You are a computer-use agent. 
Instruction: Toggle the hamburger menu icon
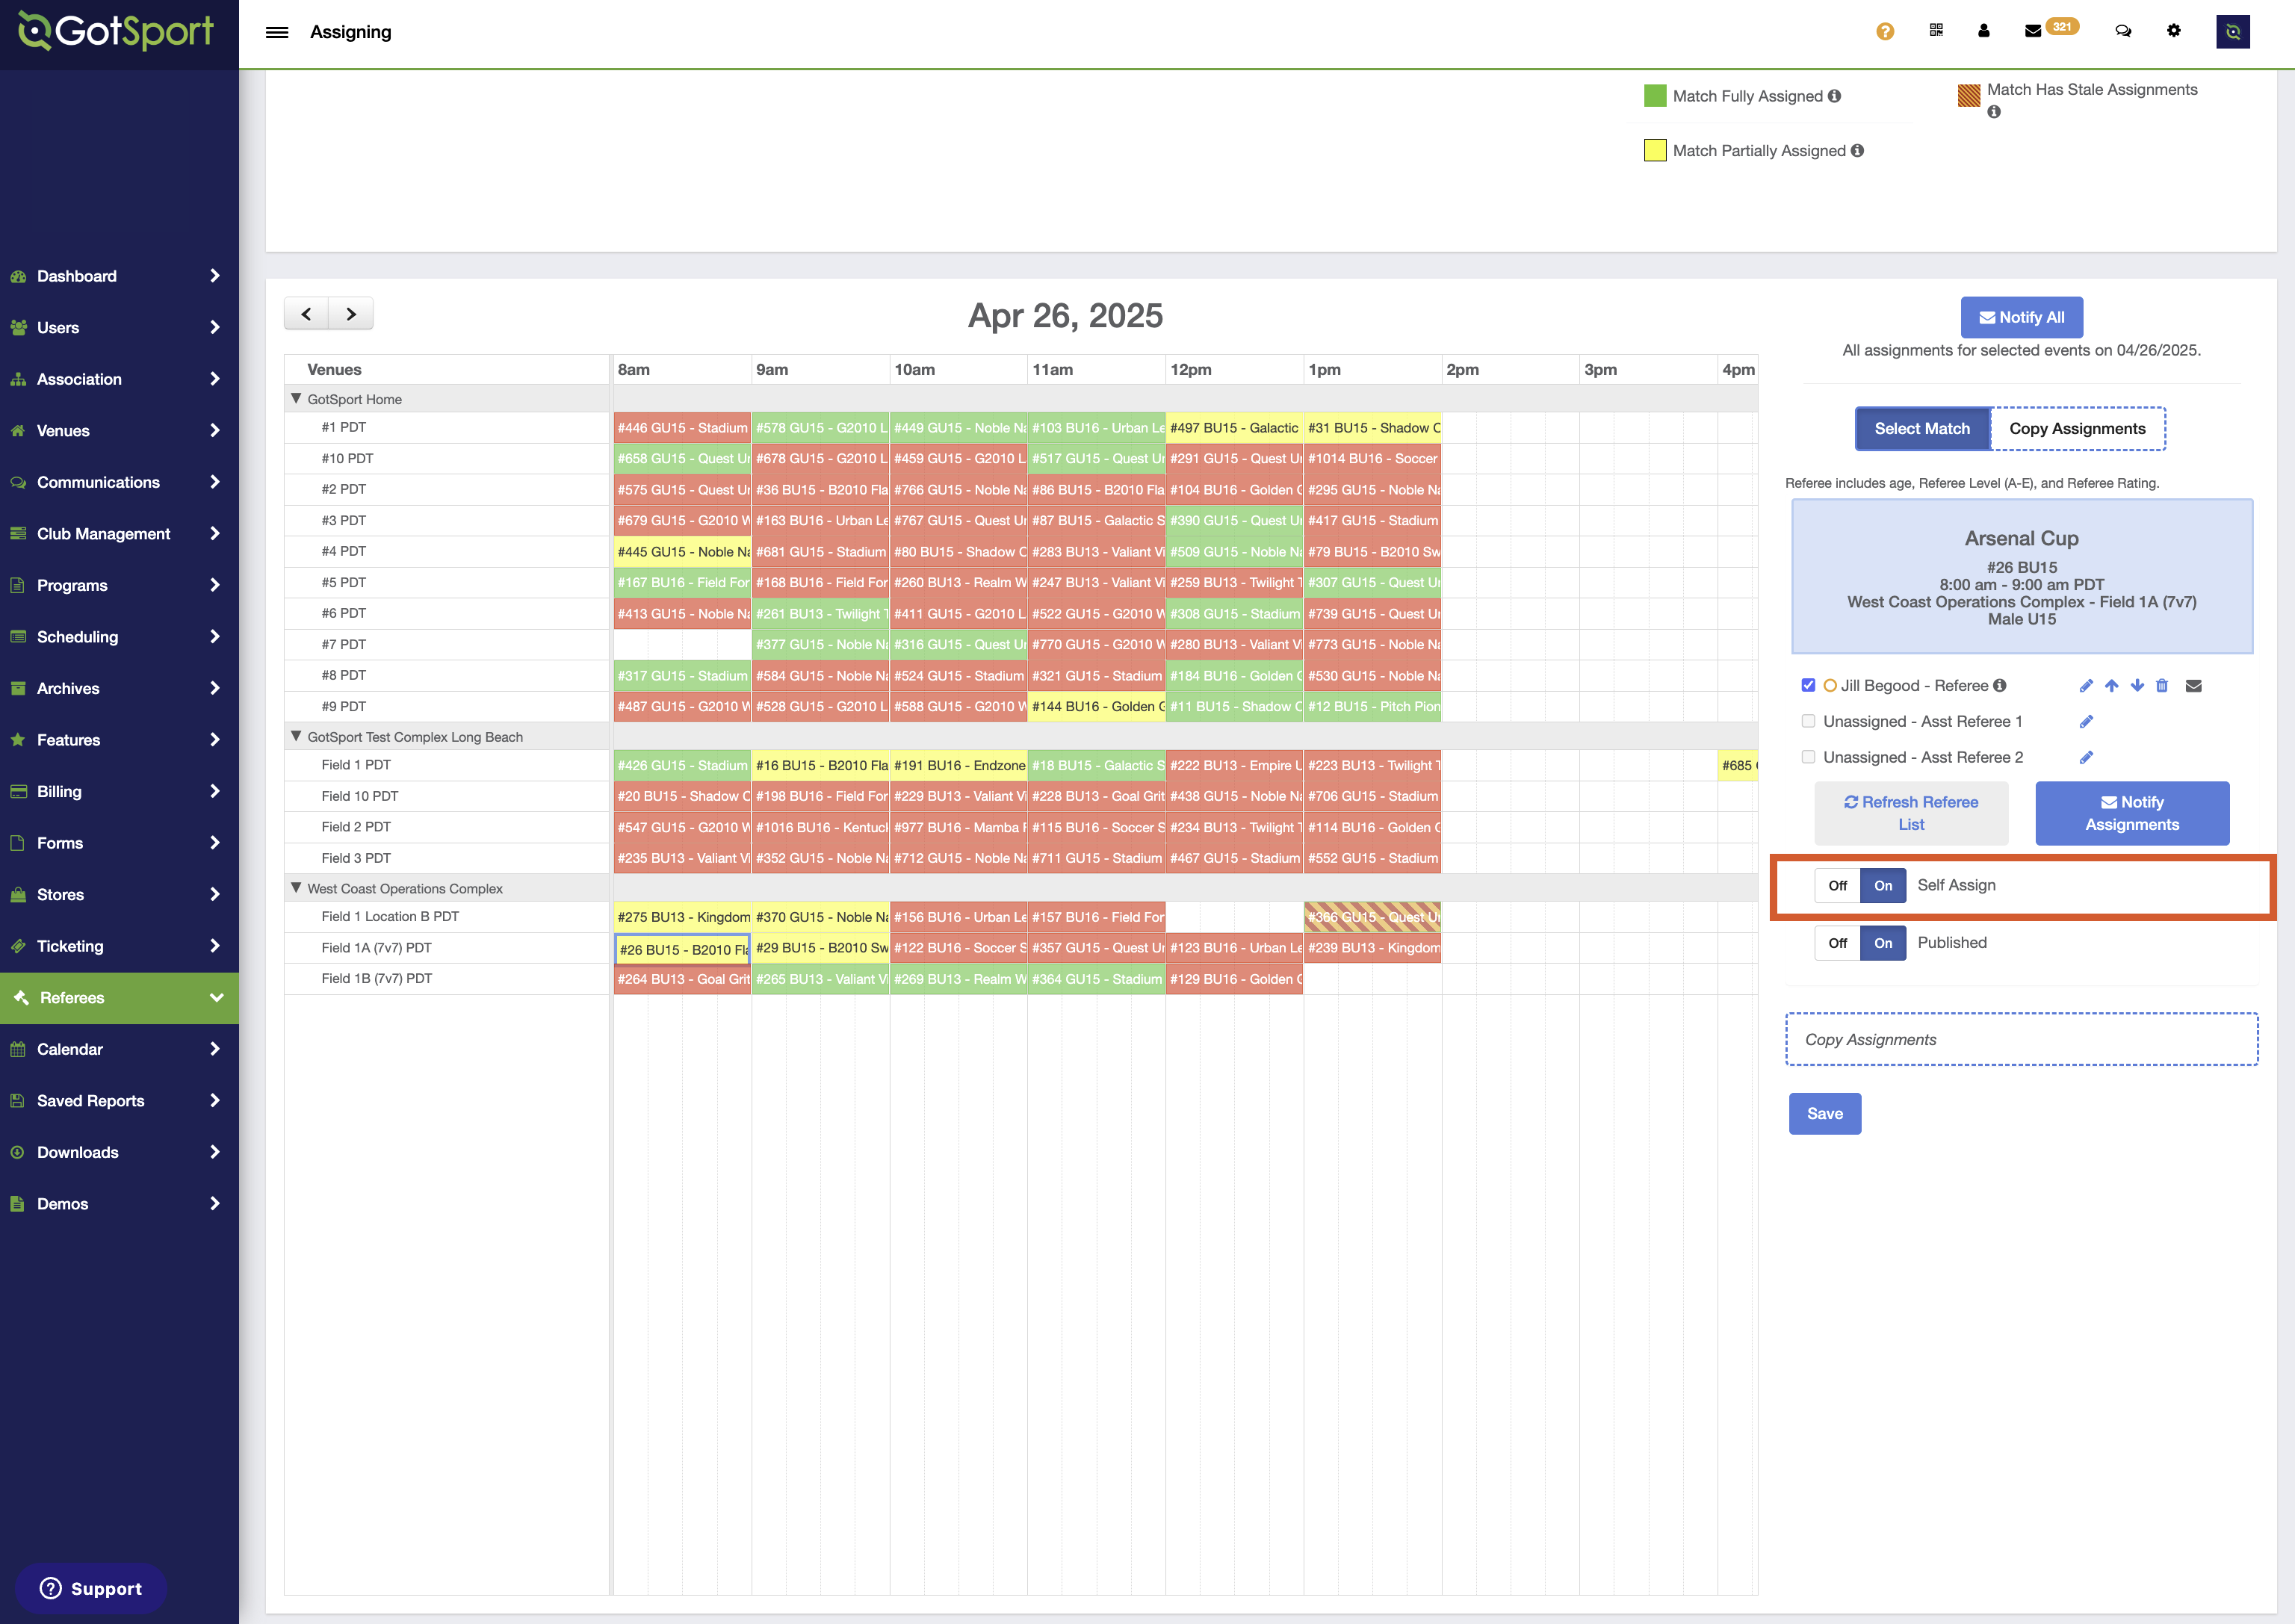point(277,32)
